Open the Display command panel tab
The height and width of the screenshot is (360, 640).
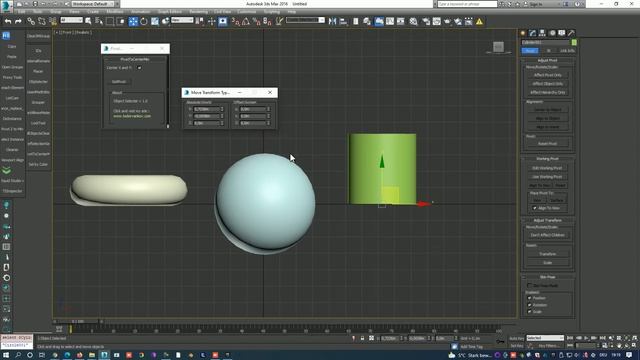click(562, 33)
